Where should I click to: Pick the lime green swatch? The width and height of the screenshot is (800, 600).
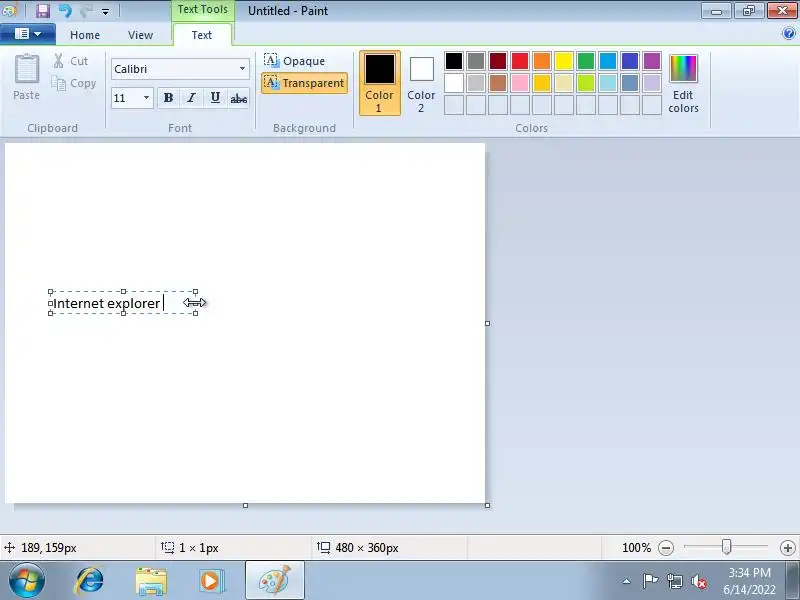point(586,83)
